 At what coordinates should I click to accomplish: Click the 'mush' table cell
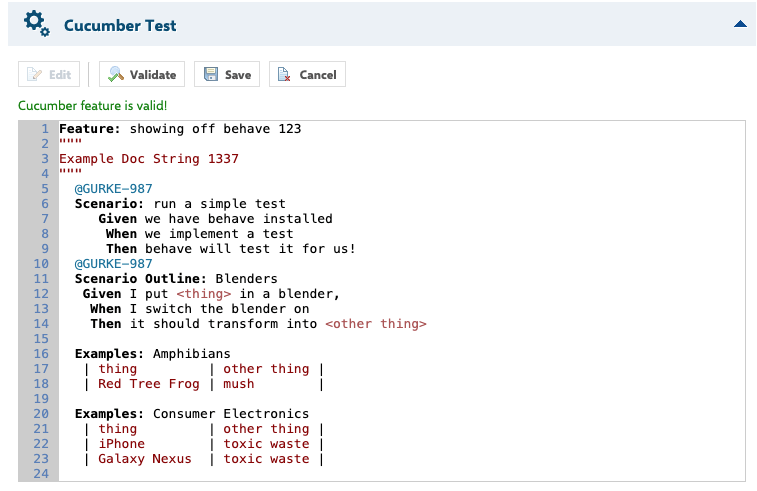click(x=238, y=384)
